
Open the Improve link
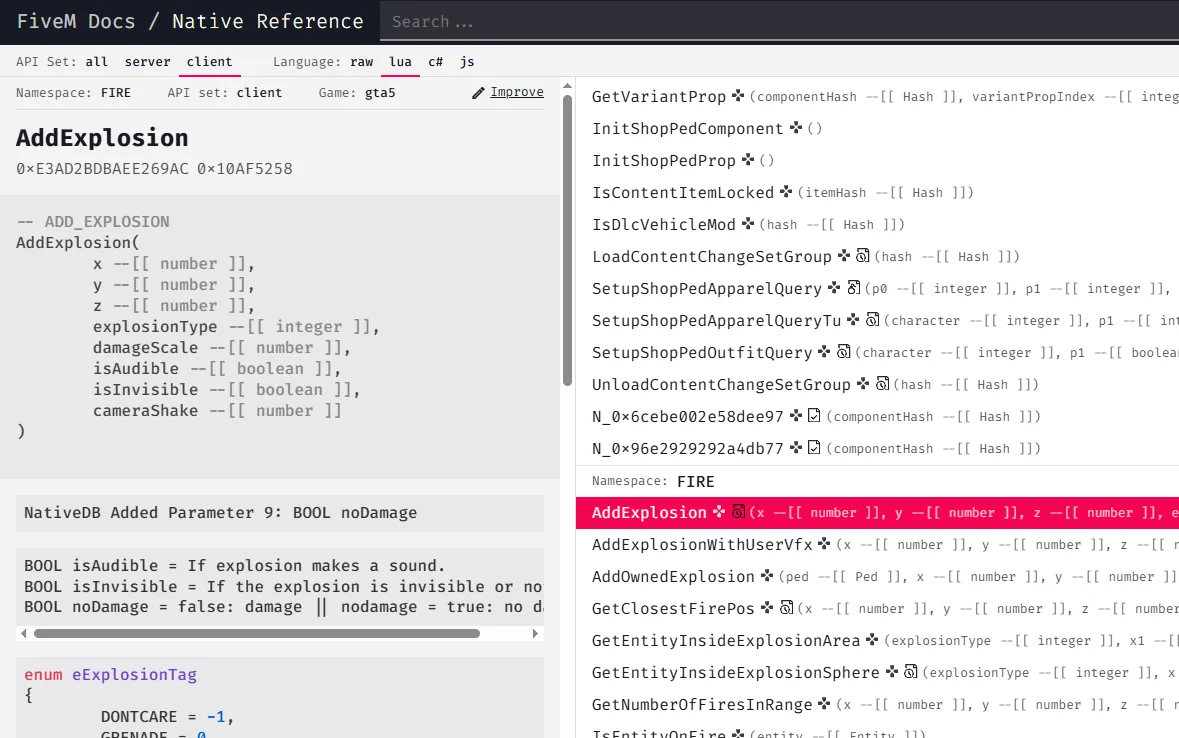(x=518, y=91)
